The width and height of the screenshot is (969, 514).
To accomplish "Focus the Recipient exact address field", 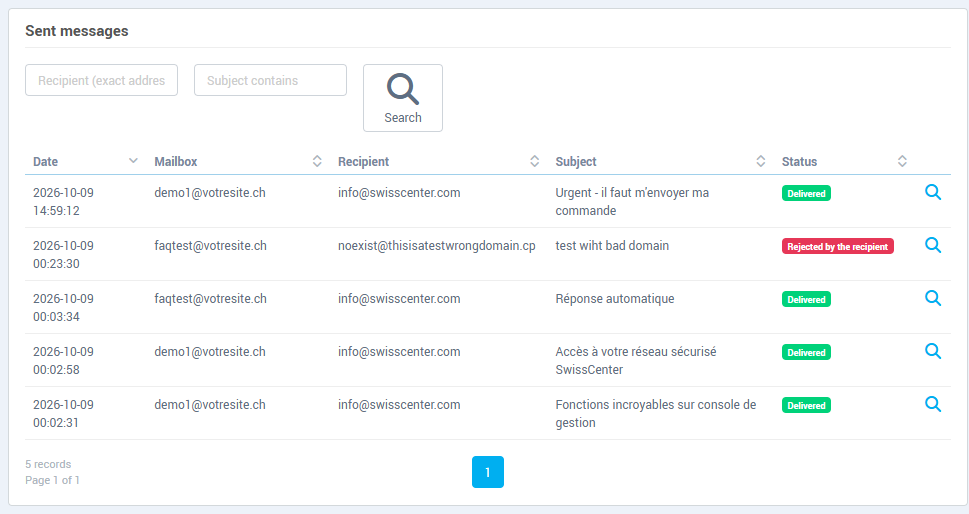I will (101, 80).
